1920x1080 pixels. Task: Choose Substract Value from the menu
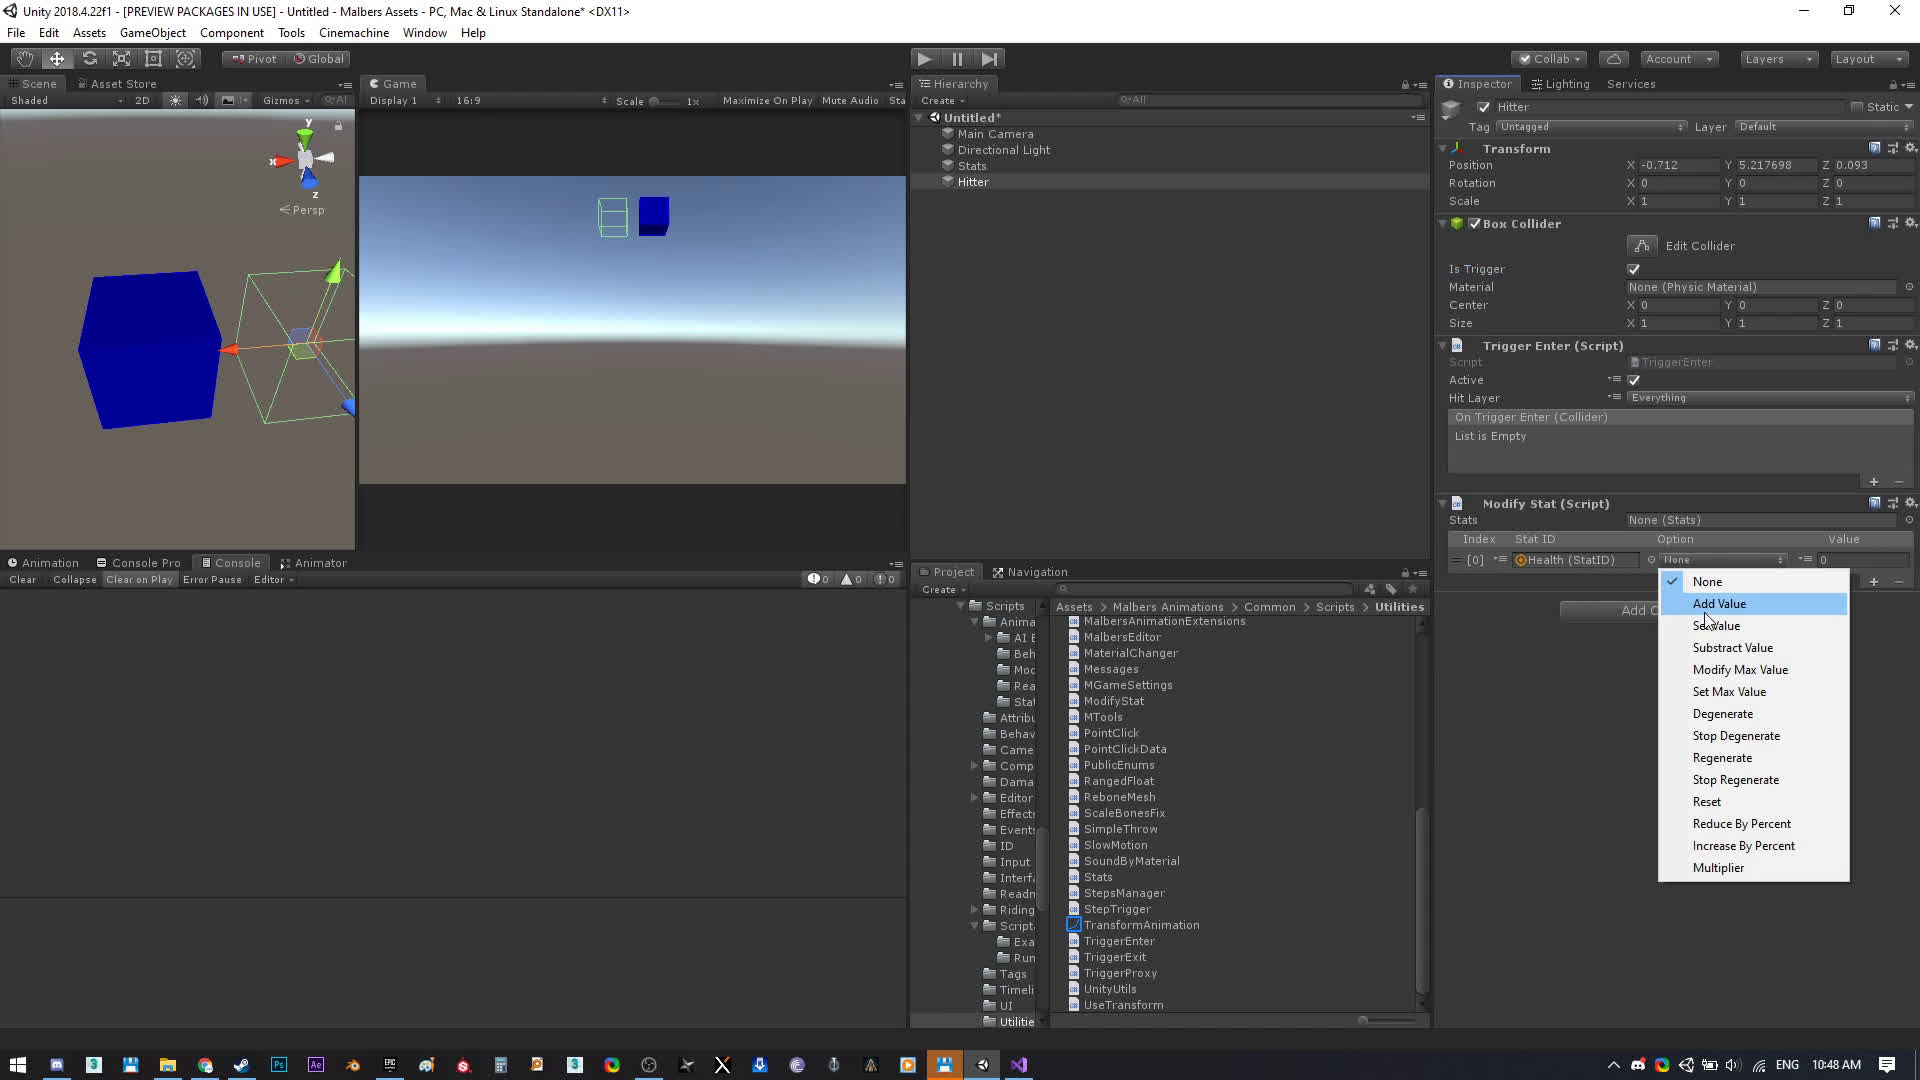pos(1732,648)
